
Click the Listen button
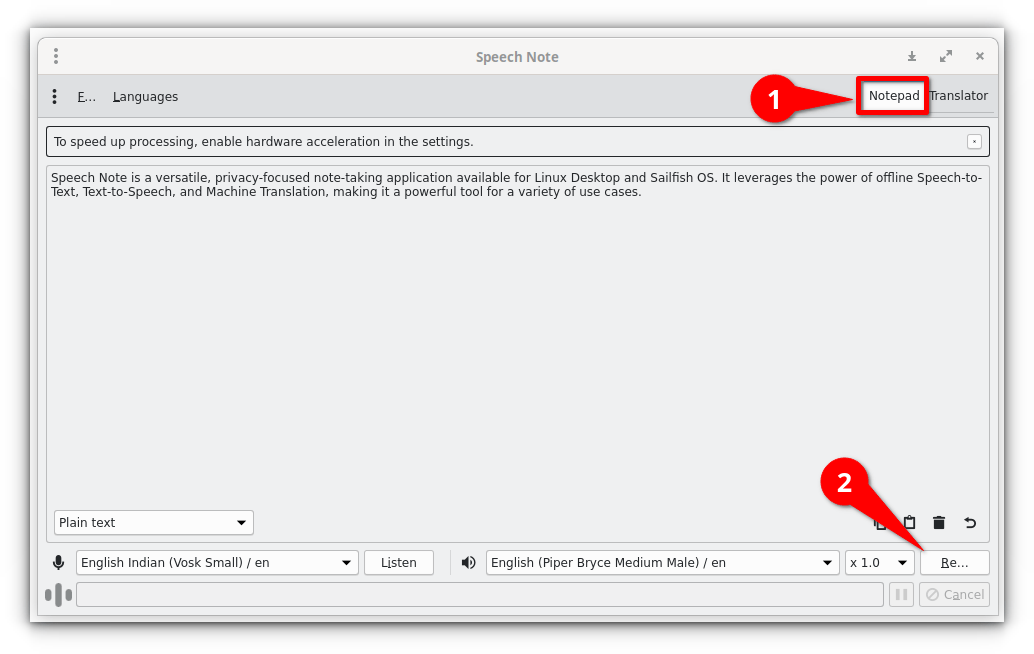(398, 562)
